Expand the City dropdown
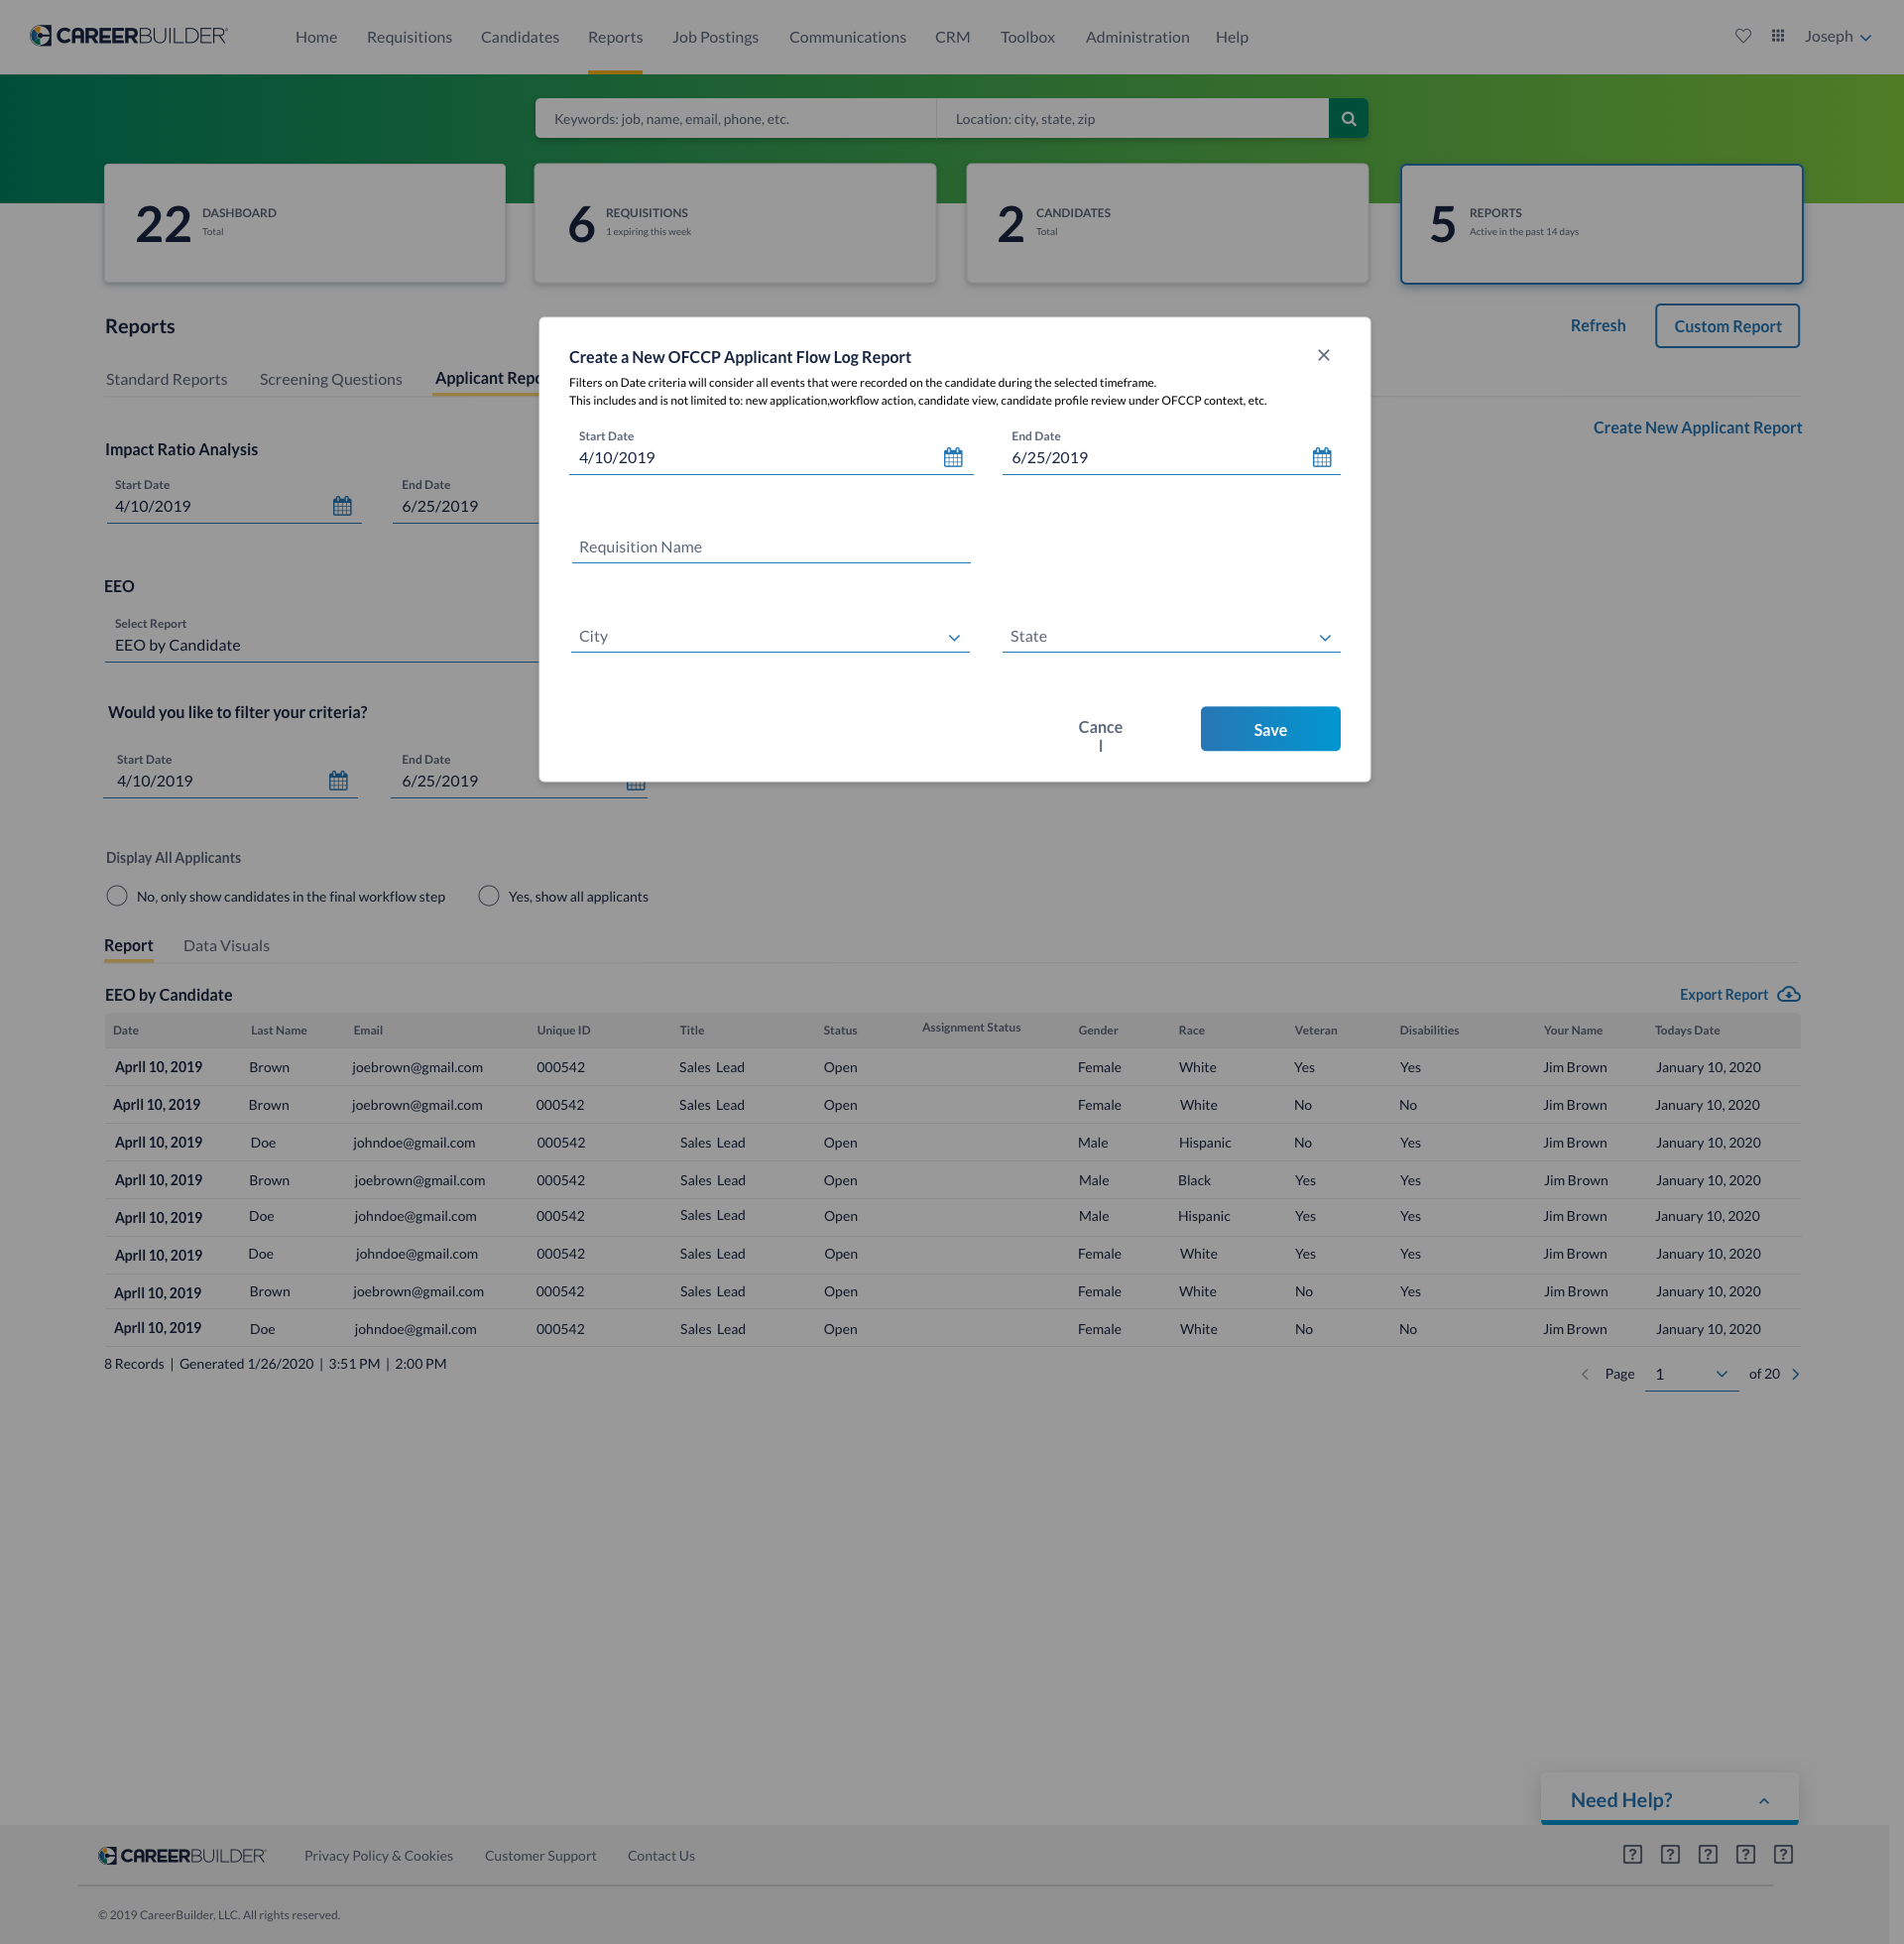 [x=953, y=638]
